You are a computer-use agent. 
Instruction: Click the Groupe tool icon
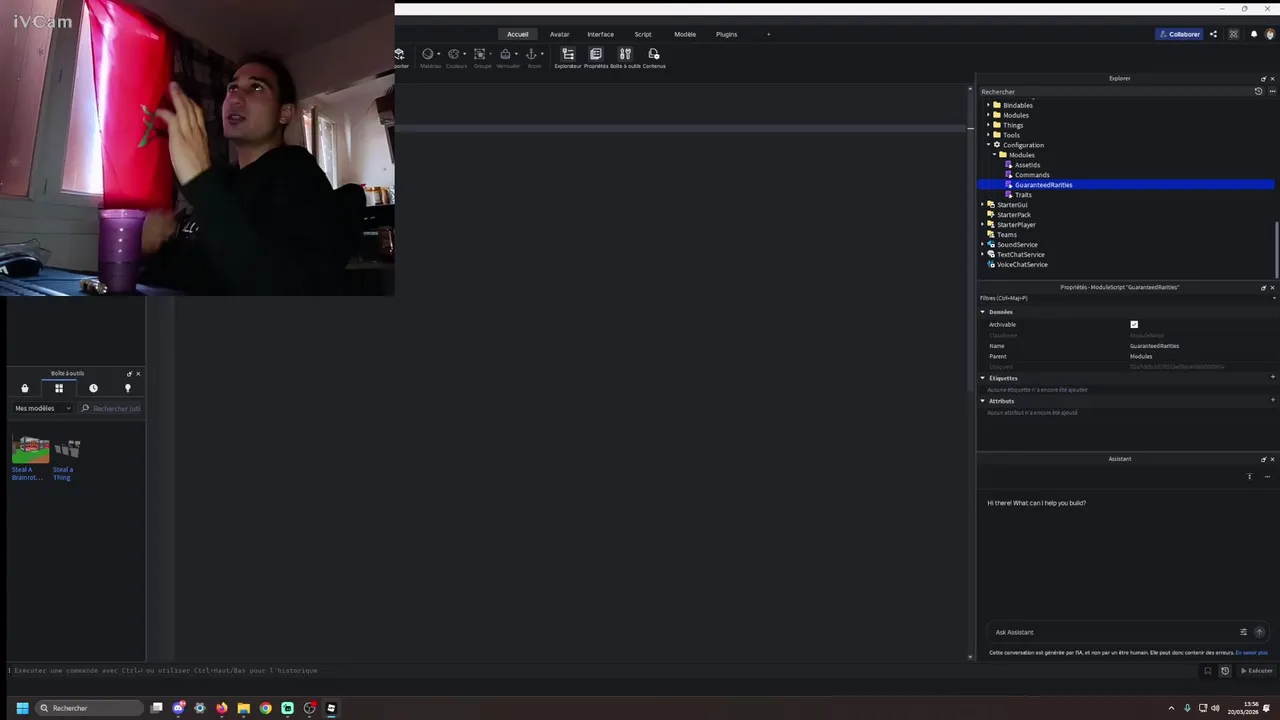click(480, 54)
